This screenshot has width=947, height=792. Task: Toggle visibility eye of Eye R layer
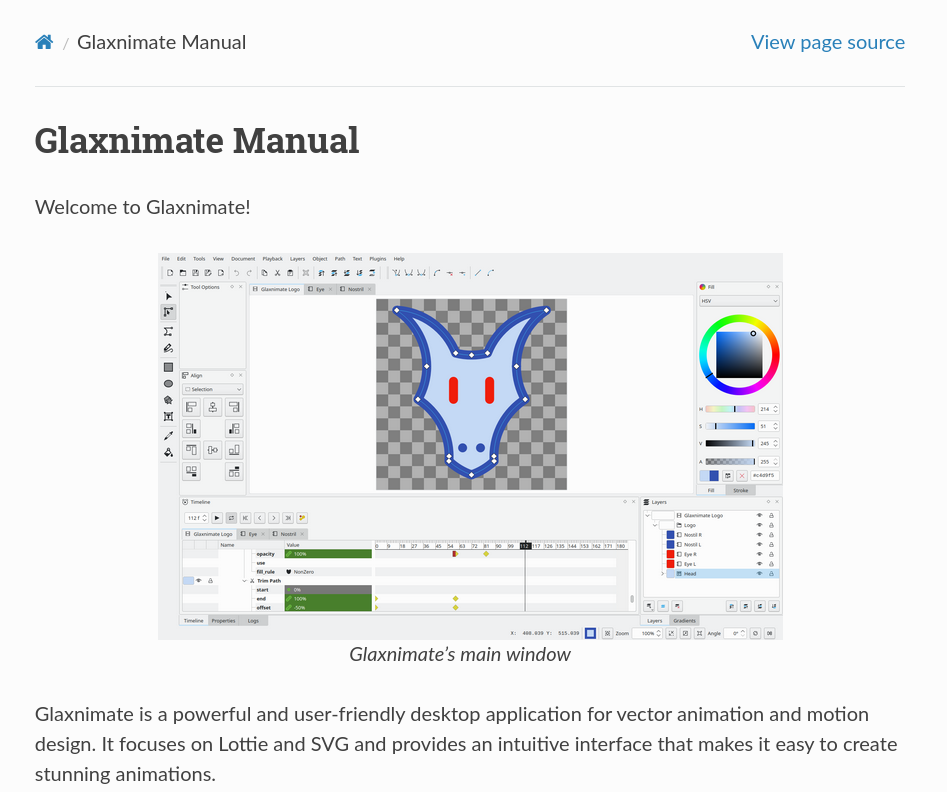pyautogui.click(x=760, y=555)
